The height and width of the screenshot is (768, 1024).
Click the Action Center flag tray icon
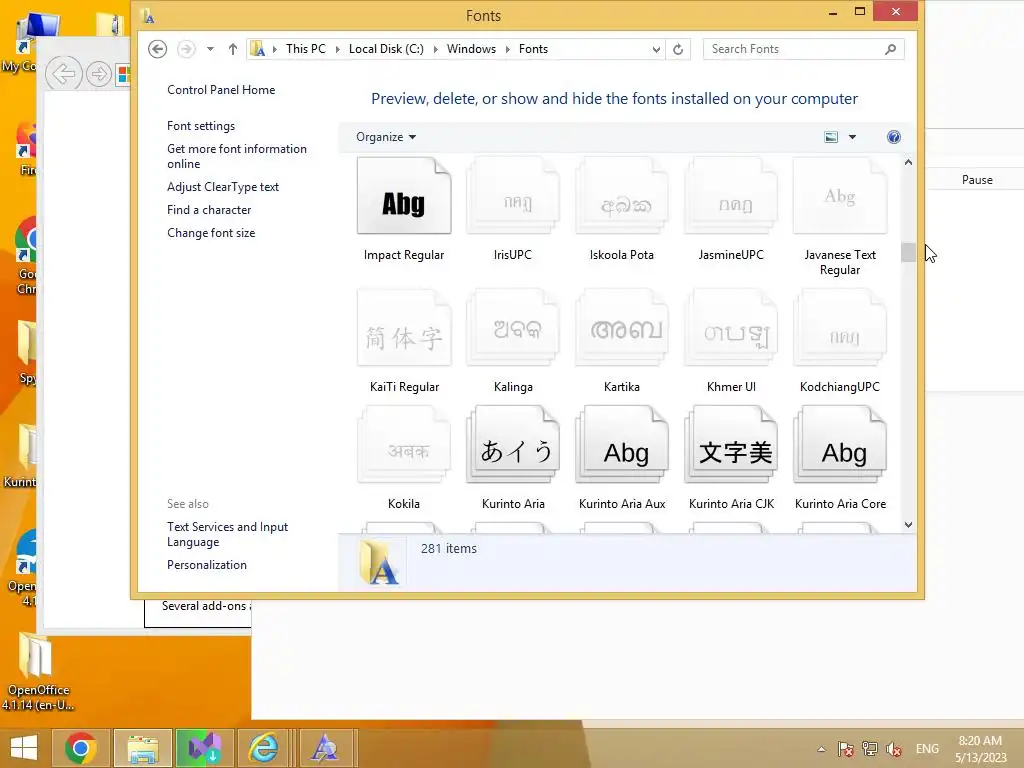(846, 749)
